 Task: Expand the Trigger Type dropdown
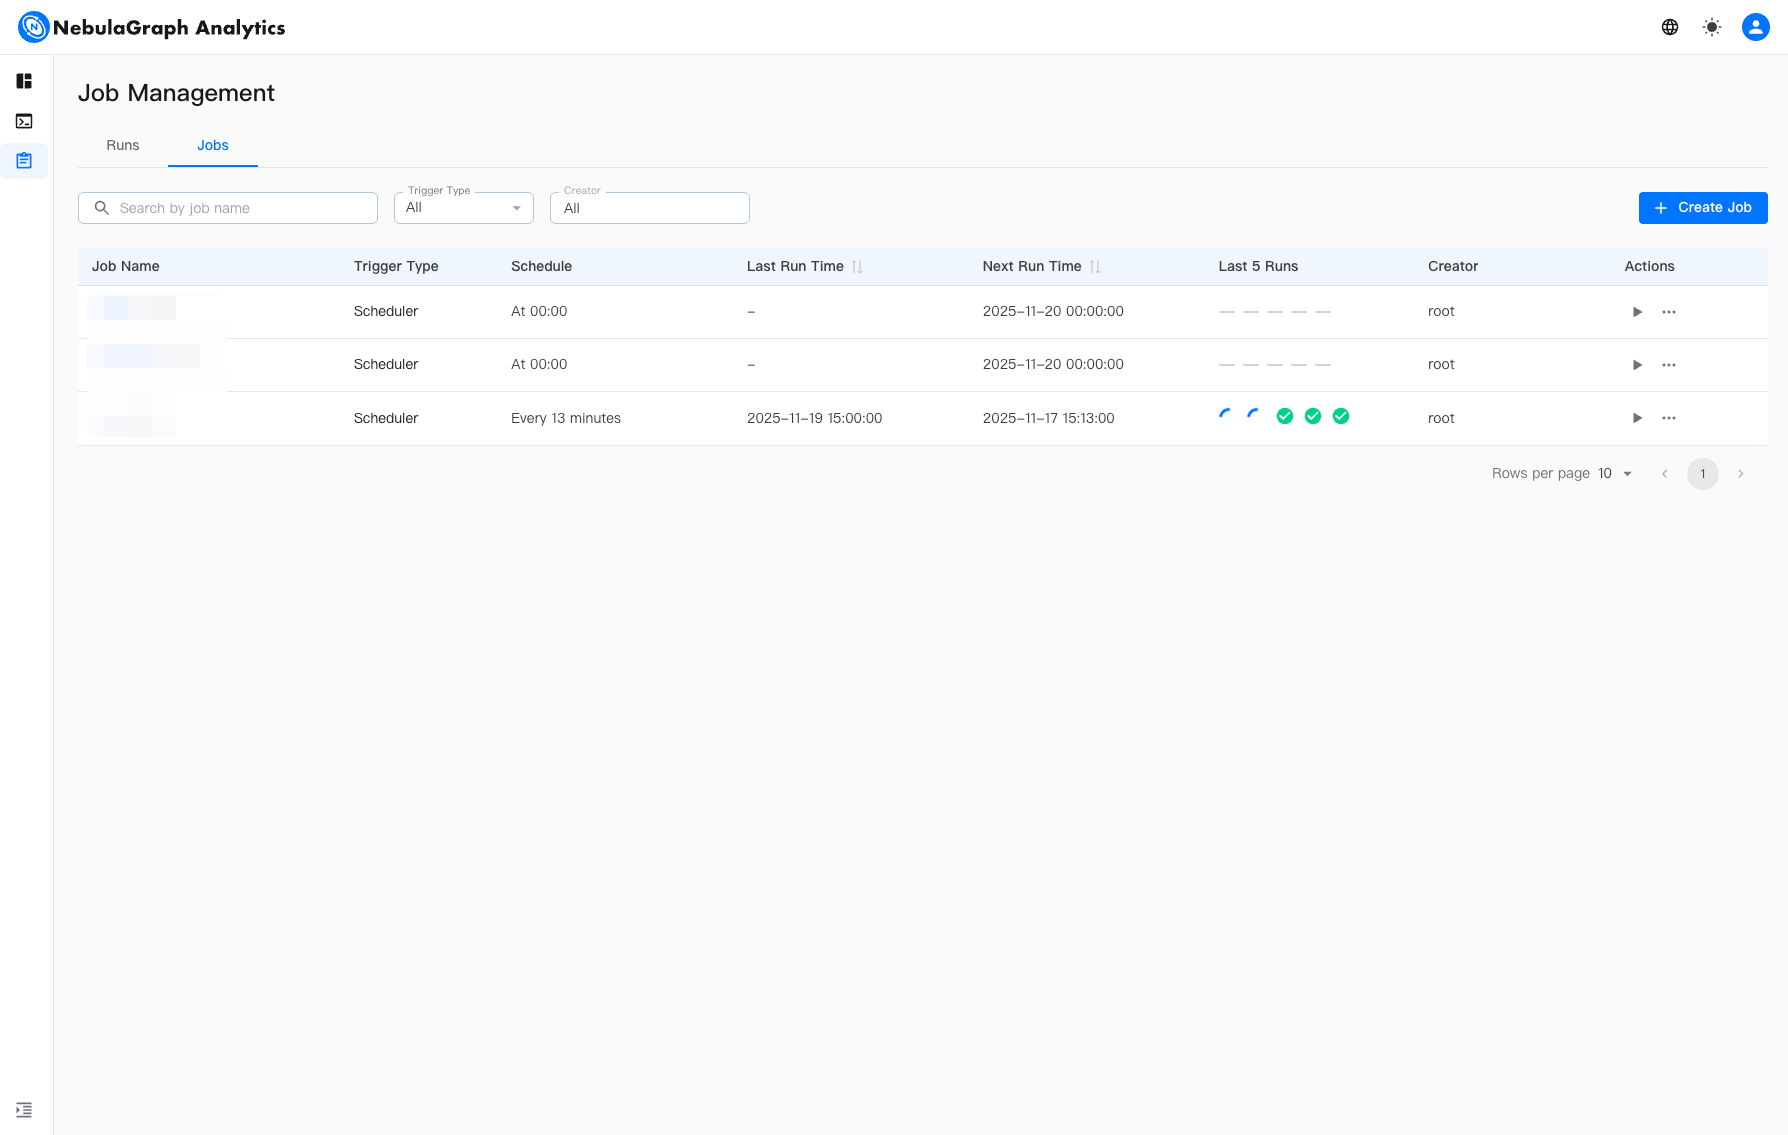pyautogui.click(x=464, y=208)
